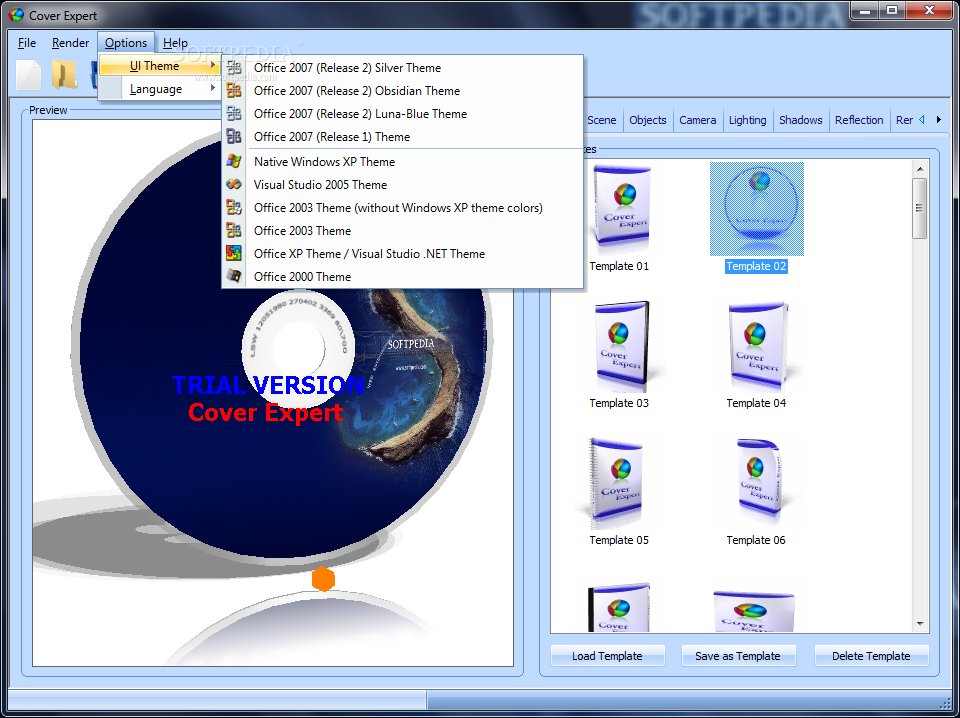Select Visual Studio 2005 Theme

click(x=402, y=184)
